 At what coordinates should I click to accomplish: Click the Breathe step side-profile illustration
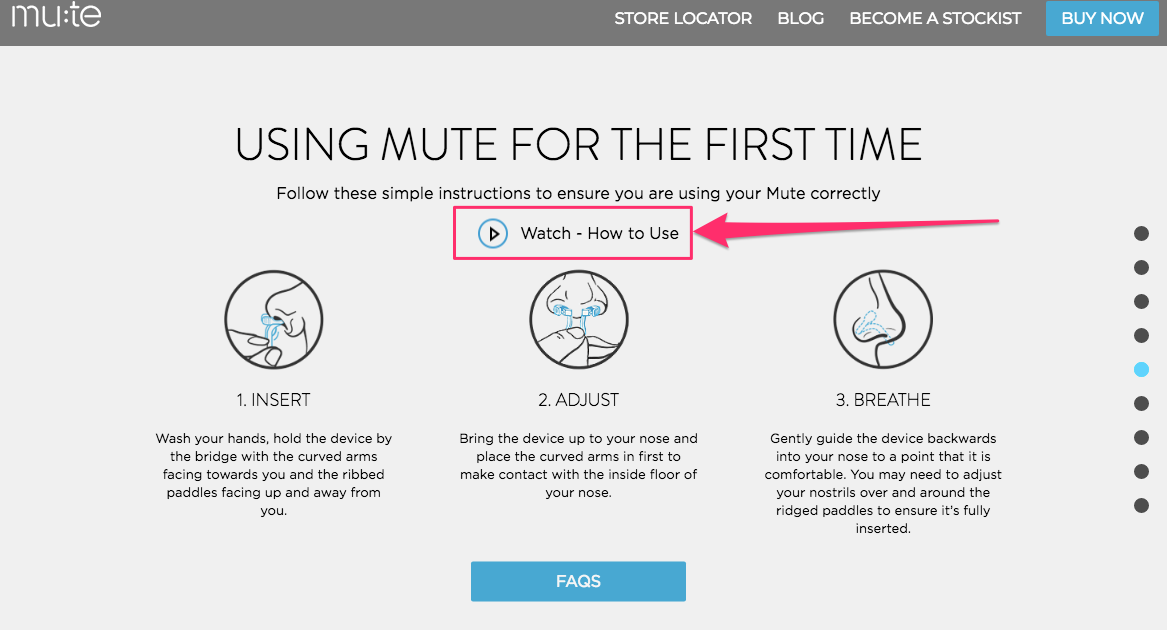click(883, 319)
